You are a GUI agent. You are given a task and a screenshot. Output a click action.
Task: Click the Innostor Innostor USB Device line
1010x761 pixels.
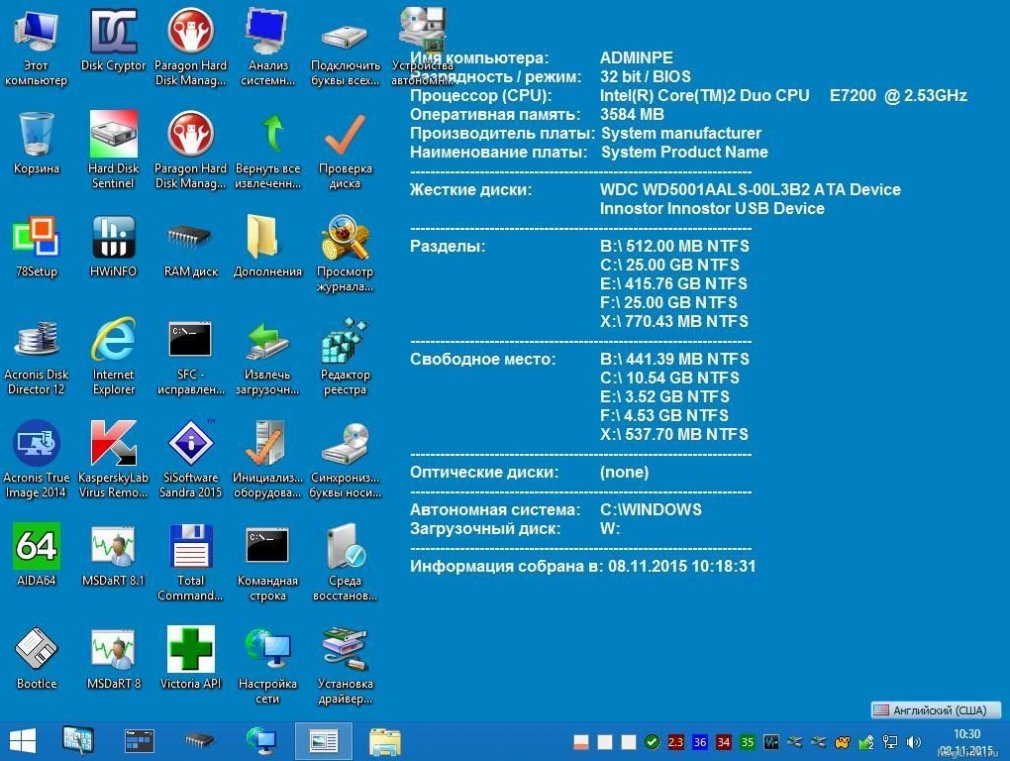712,208
